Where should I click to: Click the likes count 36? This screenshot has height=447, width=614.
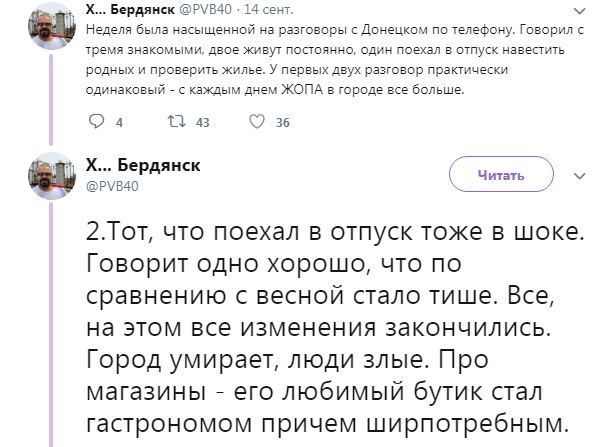tap(283, 123)
